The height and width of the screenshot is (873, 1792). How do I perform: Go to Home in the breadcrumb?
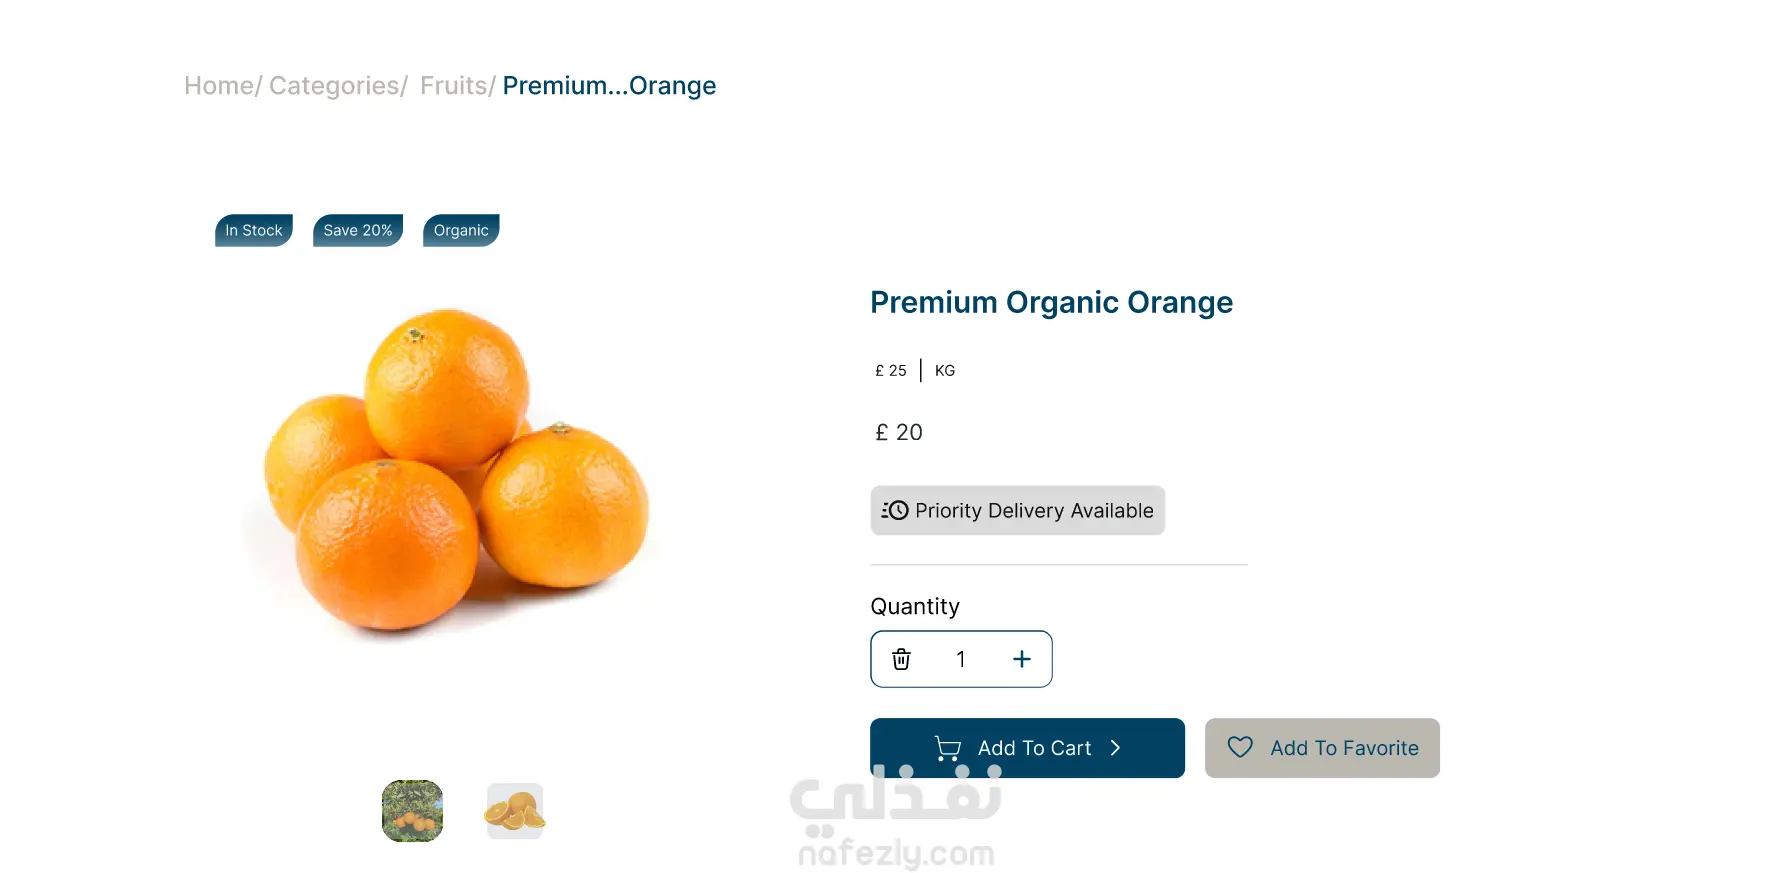(219, 86)
